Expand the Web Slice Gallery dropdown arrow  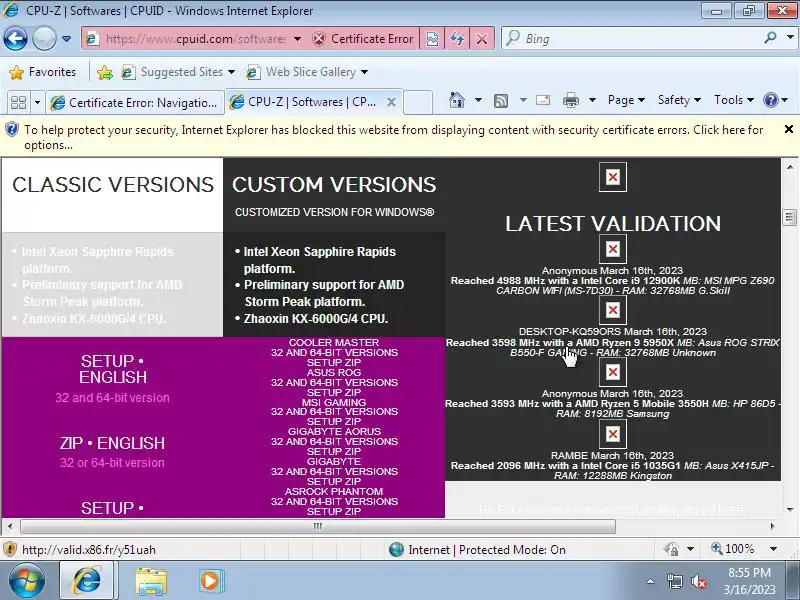tap(364, 72)
